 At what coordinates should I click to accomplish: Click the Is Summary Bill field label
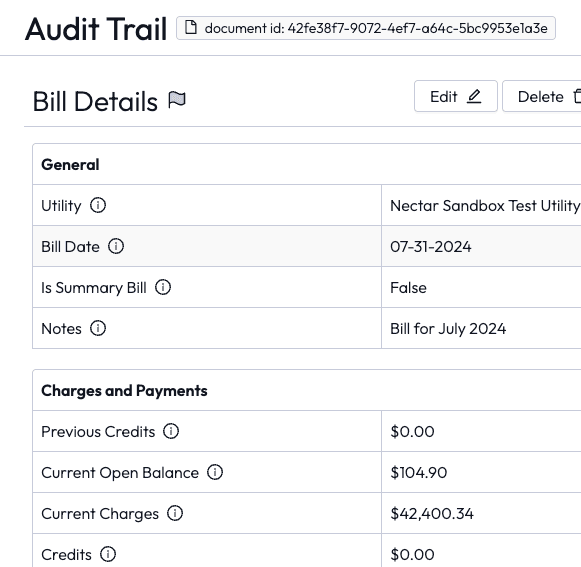point(94,288)
